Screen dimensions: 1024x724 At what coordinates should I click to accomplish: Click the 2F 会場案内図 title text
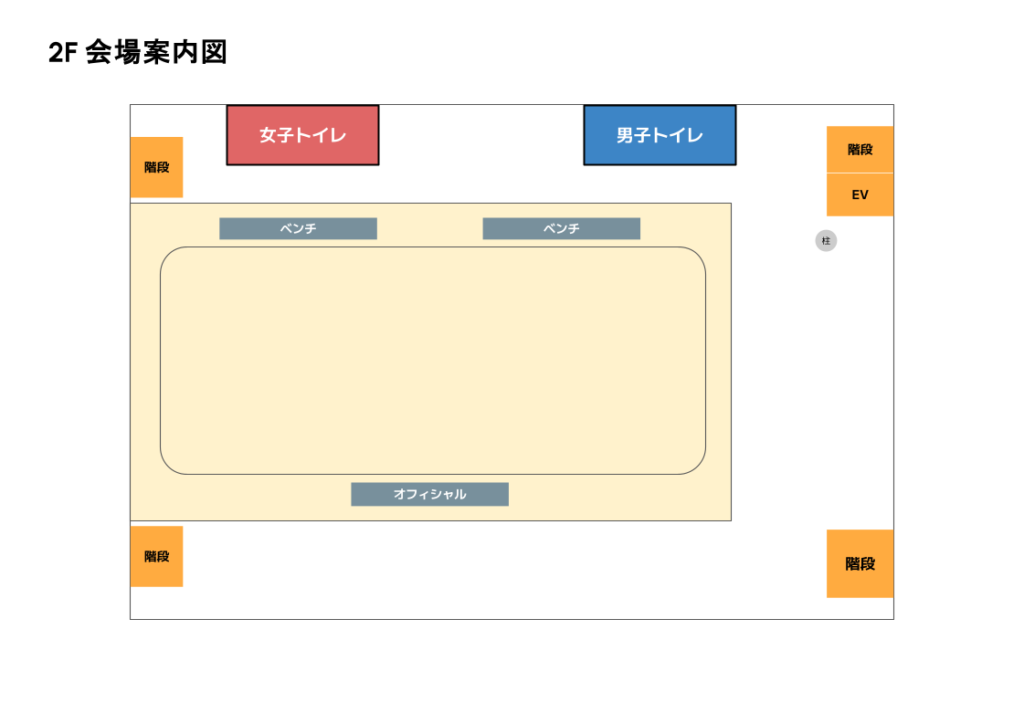[138, 53]
